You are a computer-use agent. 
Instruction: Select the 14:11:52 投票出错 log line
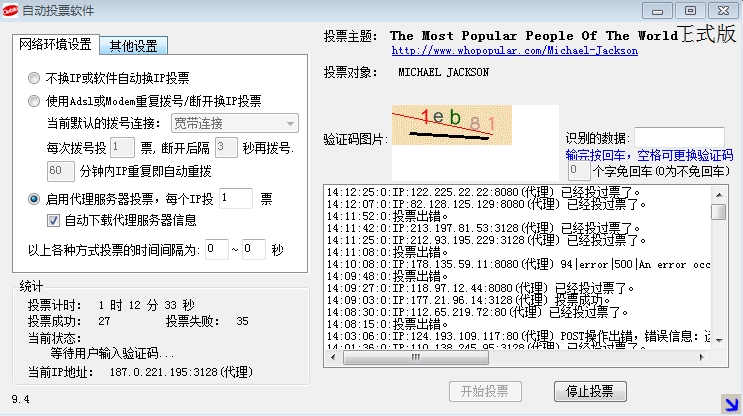388,216
